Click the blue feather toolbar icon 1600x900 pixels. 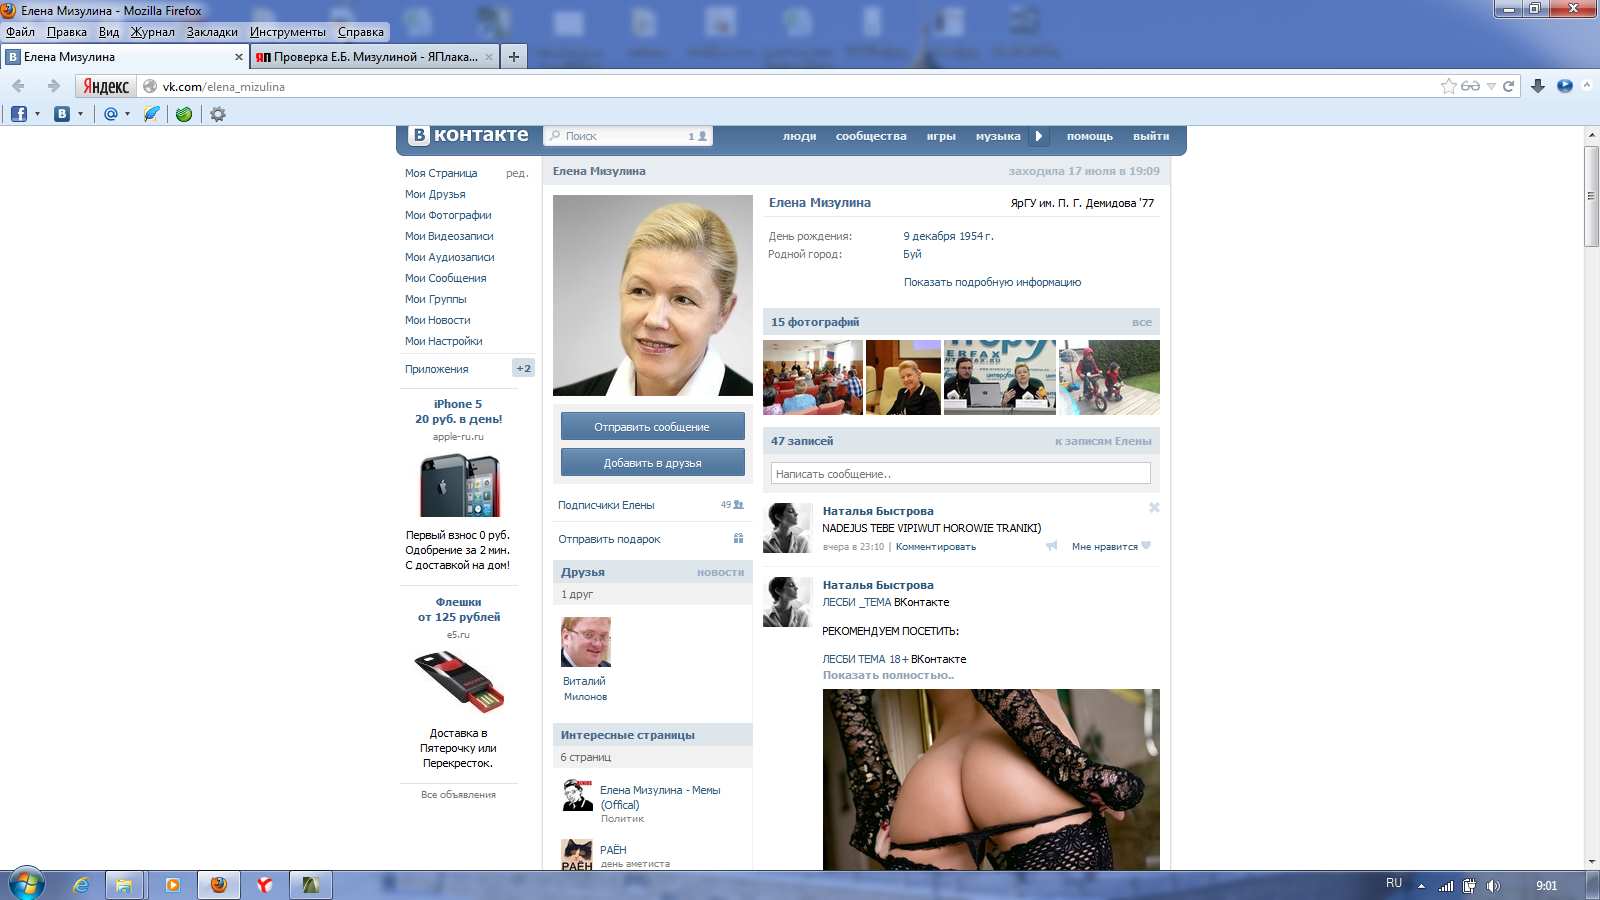(151, 114)
